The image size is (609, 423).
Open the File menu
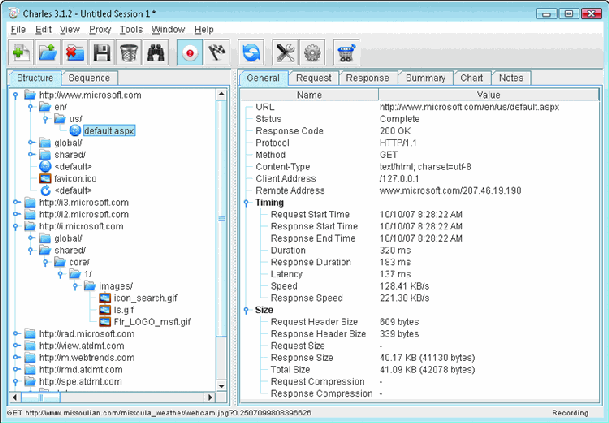[18, 30]
